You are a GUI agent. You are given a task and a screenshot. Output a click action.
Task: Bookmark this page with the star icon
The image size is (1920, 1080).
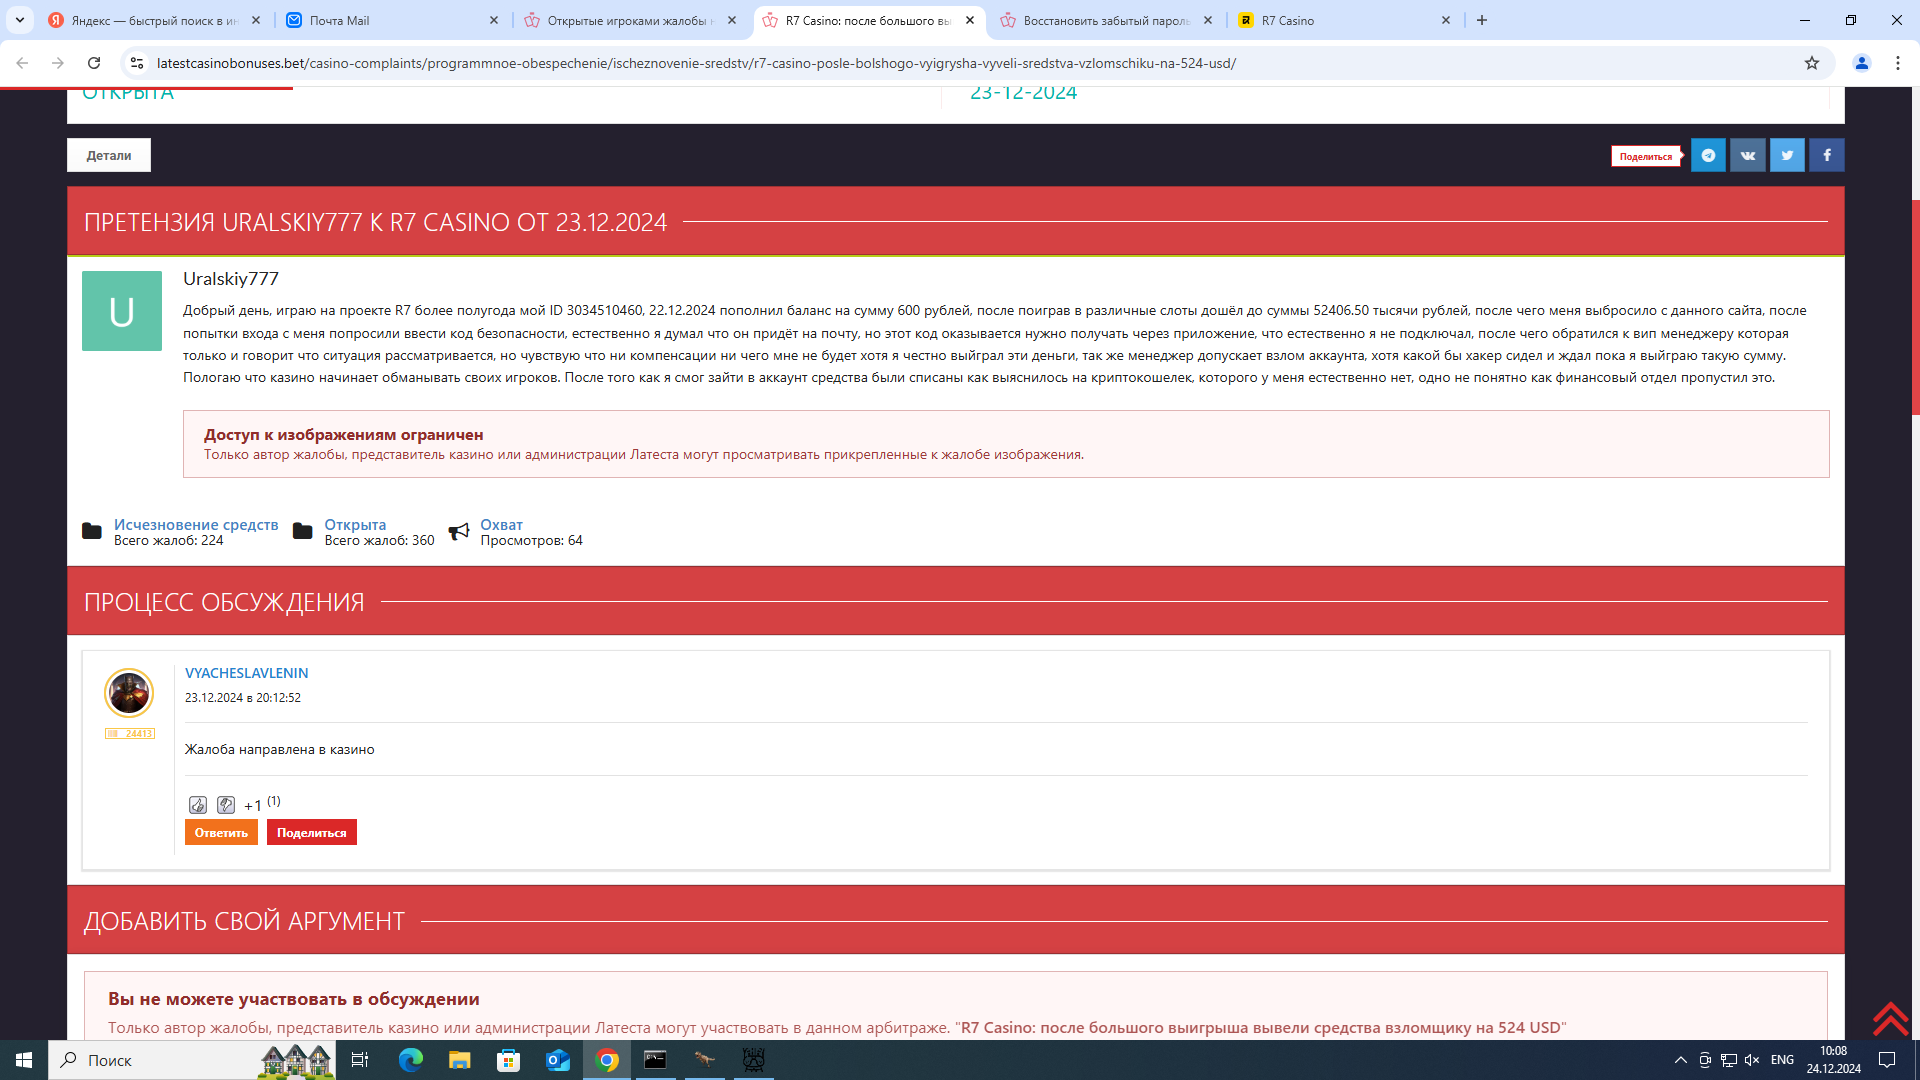[1812, 63]
